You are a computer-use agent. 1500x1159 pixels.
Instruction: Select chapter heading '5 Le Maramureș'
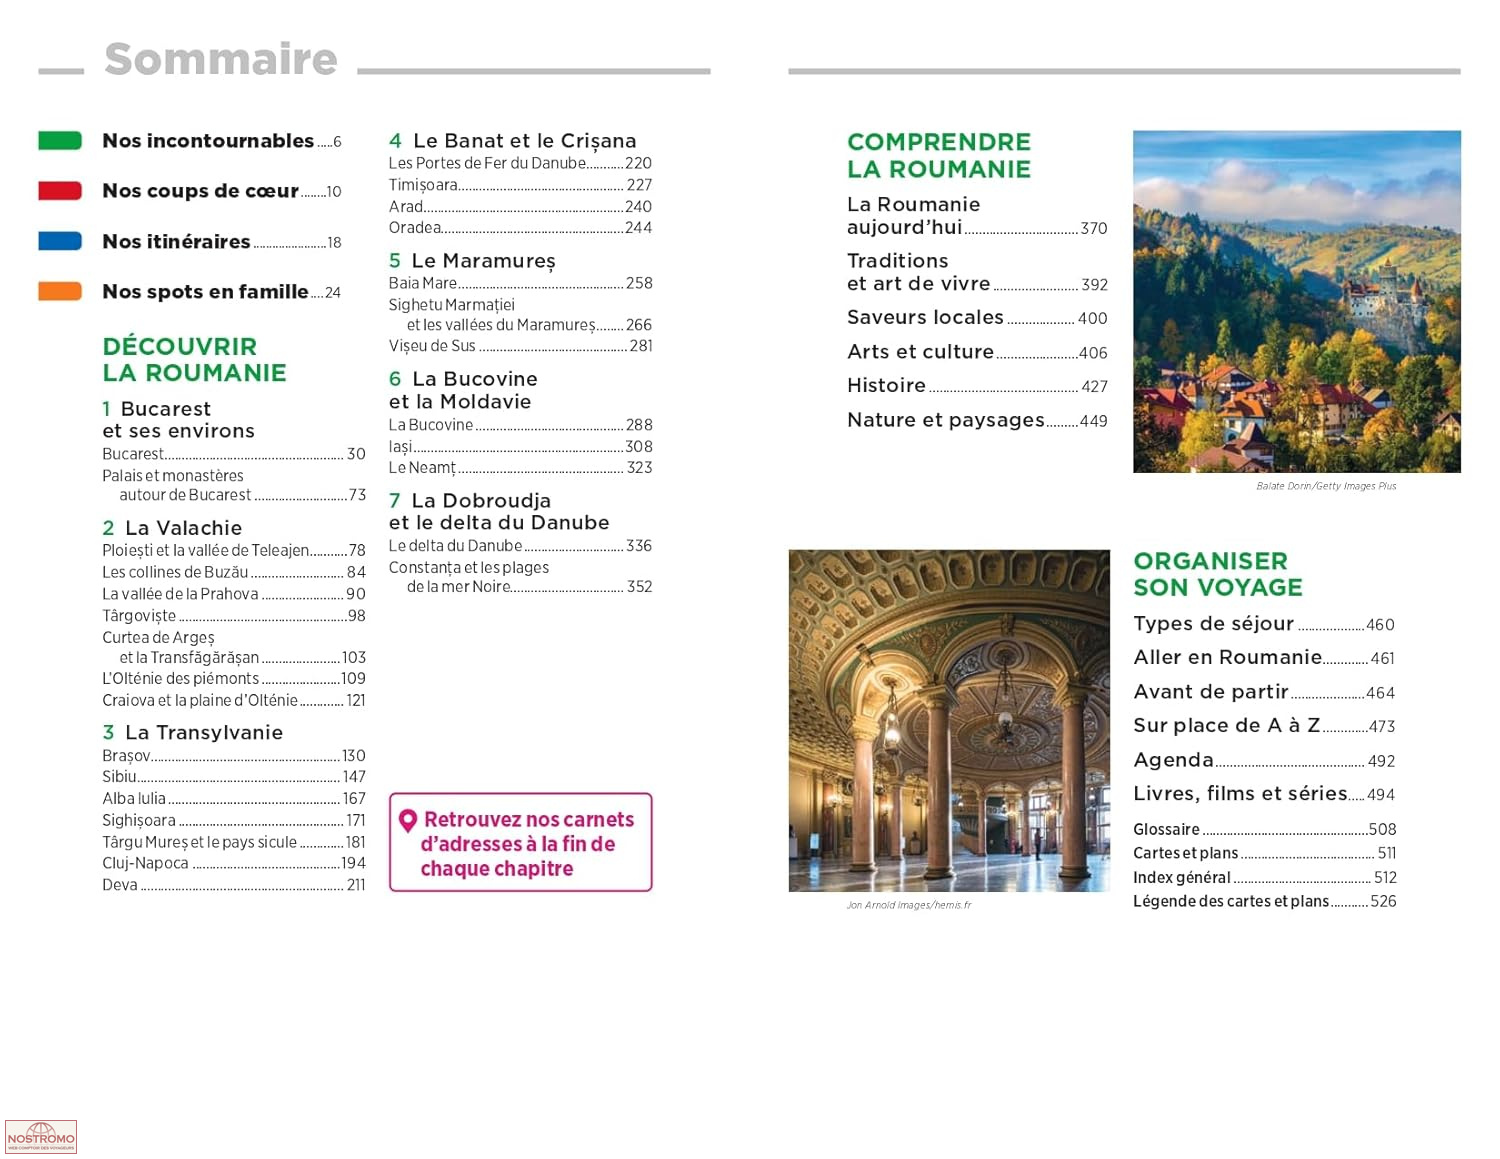pyautogui.click(x=472, y=261)
